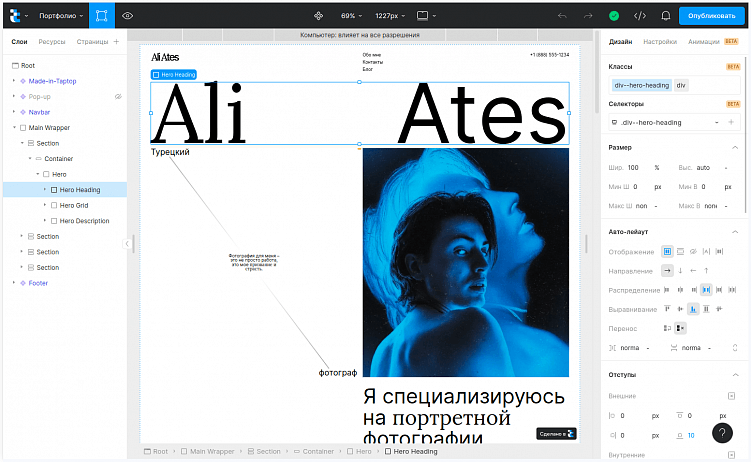Open the Настройки tab
Screen dimensions: 751x462
click(660, 42)
